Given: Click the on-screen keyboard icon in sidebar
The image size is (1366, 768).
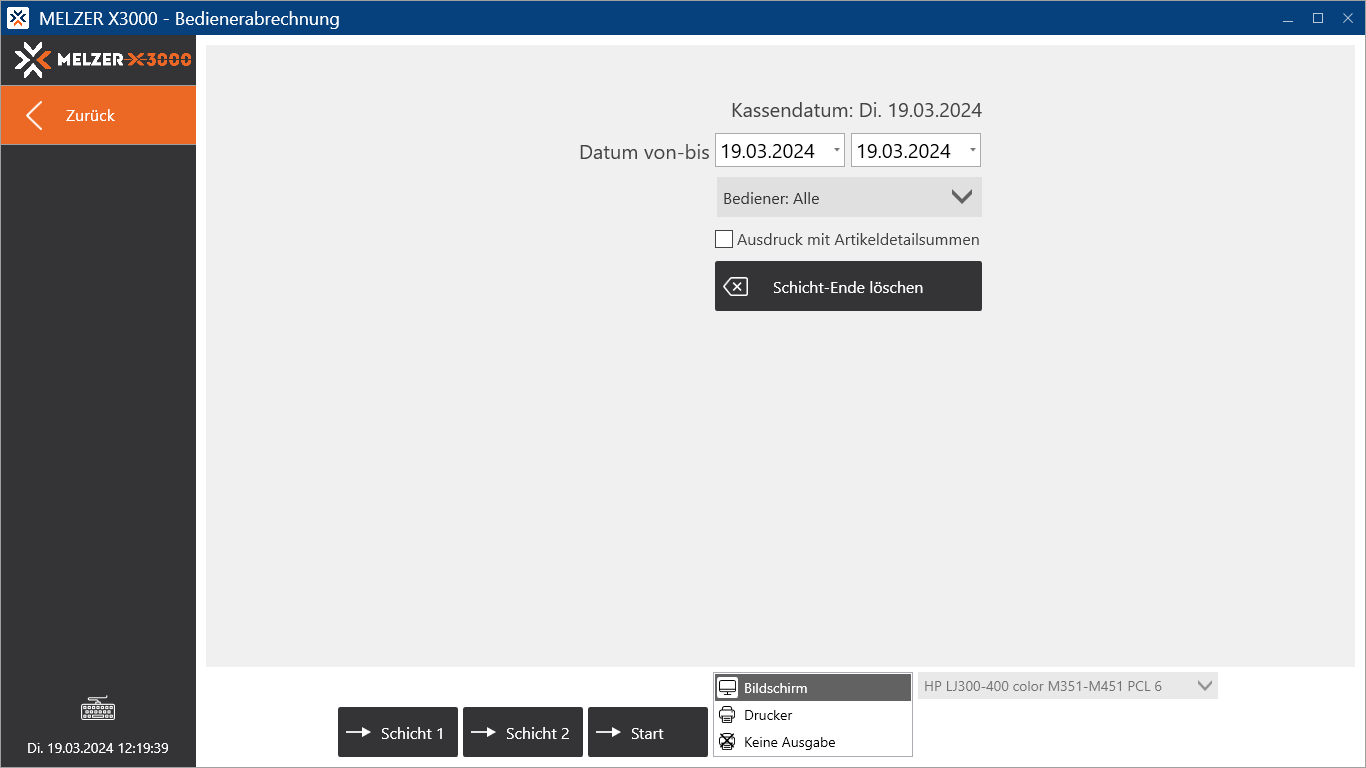Looking at the screenshot, I should (98, 709).
